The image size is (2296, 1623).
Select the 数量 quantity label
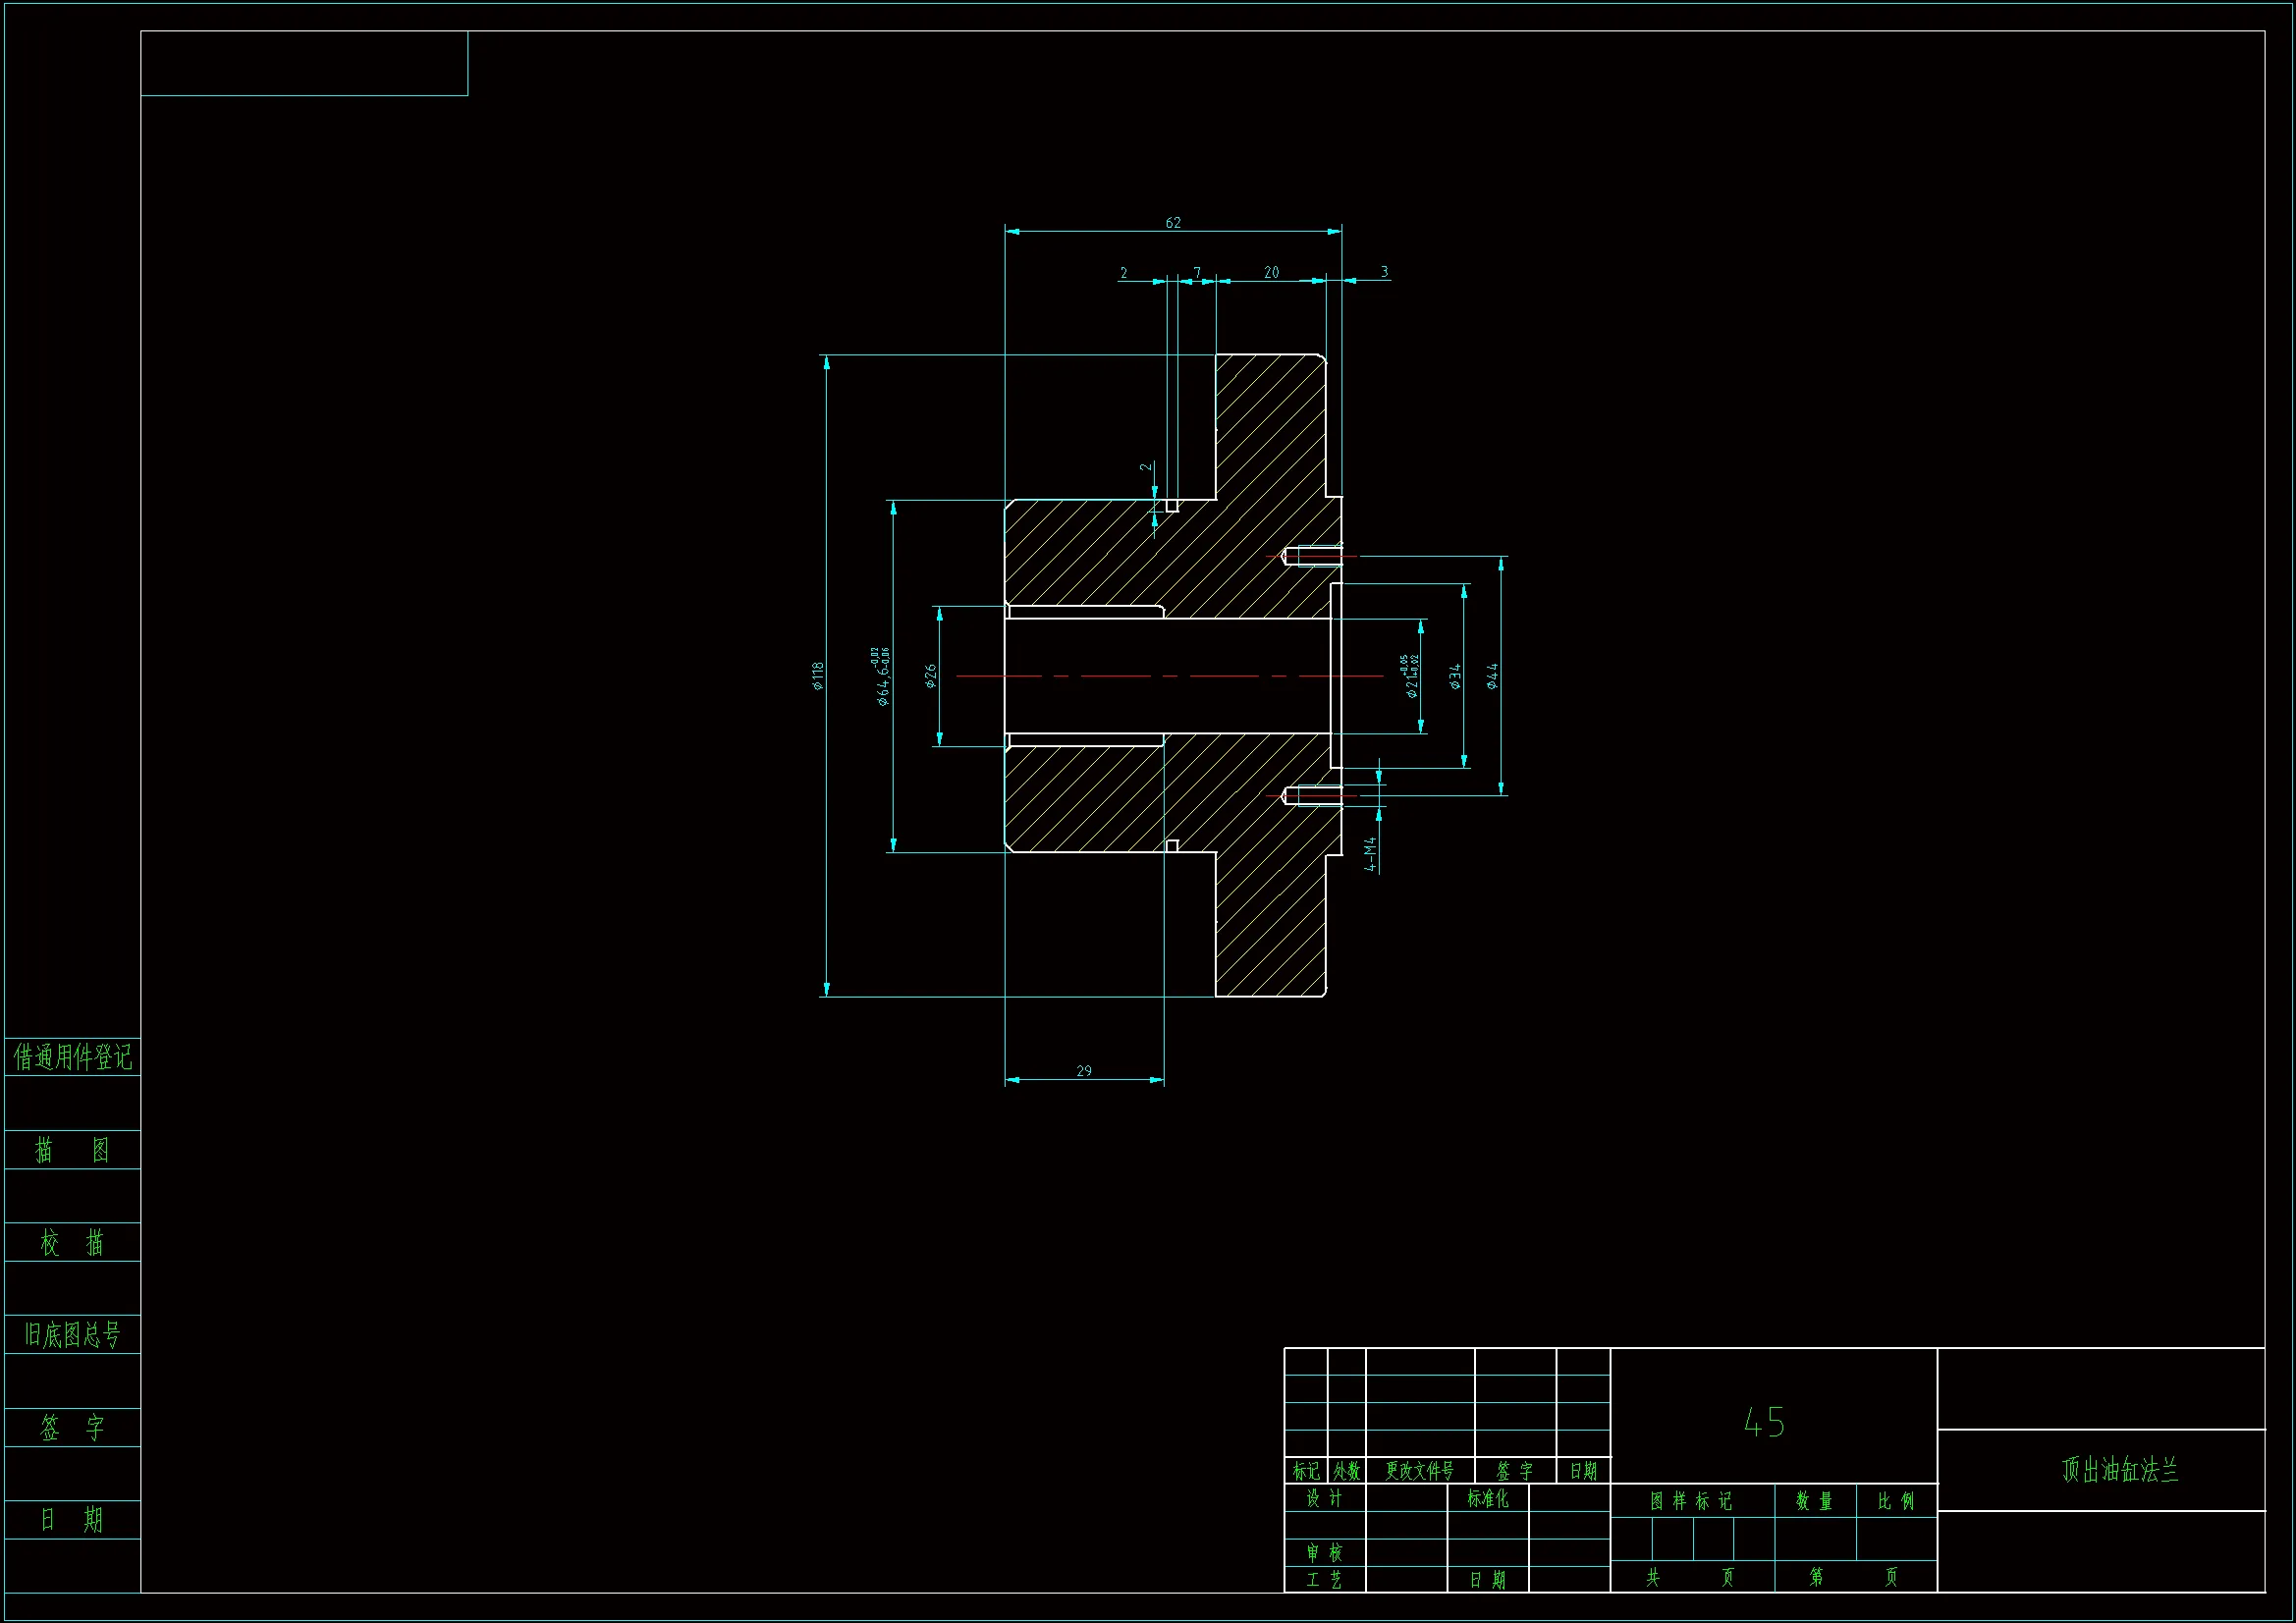pyautogui.click(x=1814, y=1501)
